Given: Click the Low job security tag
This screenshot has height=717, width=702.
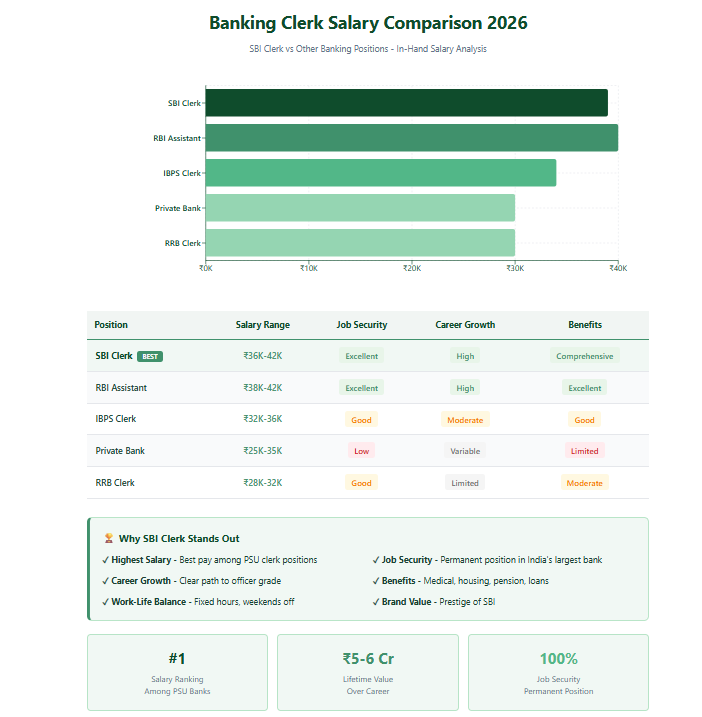Looking at the screenshot, I should coord(361,451).
